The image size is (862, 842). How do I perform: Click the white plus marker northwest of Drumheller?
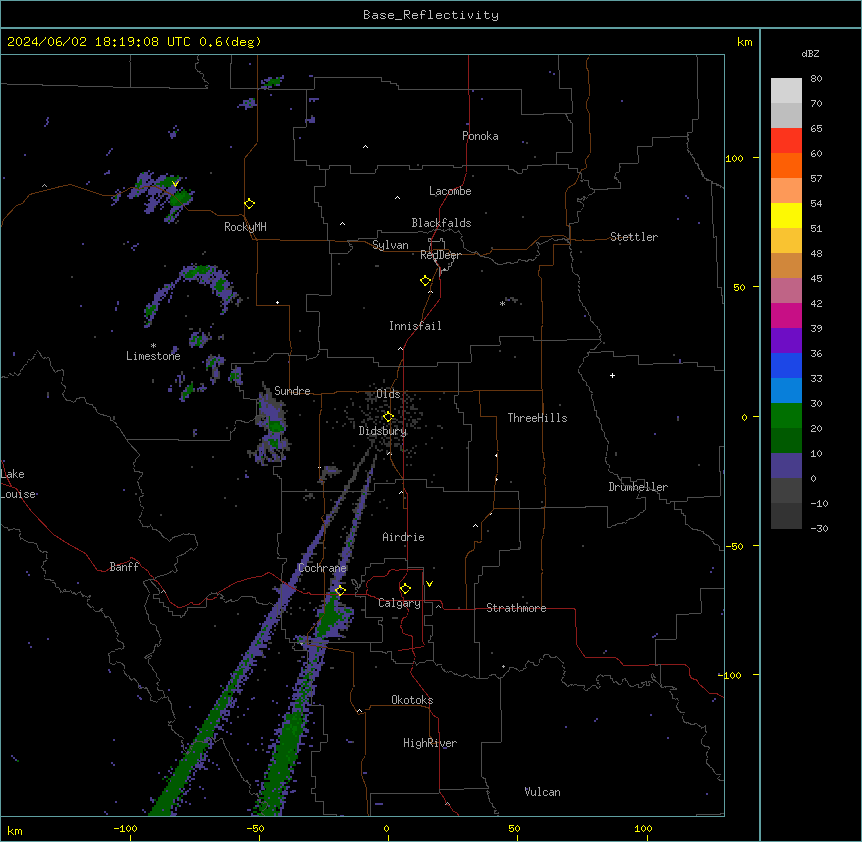[612, 375]
